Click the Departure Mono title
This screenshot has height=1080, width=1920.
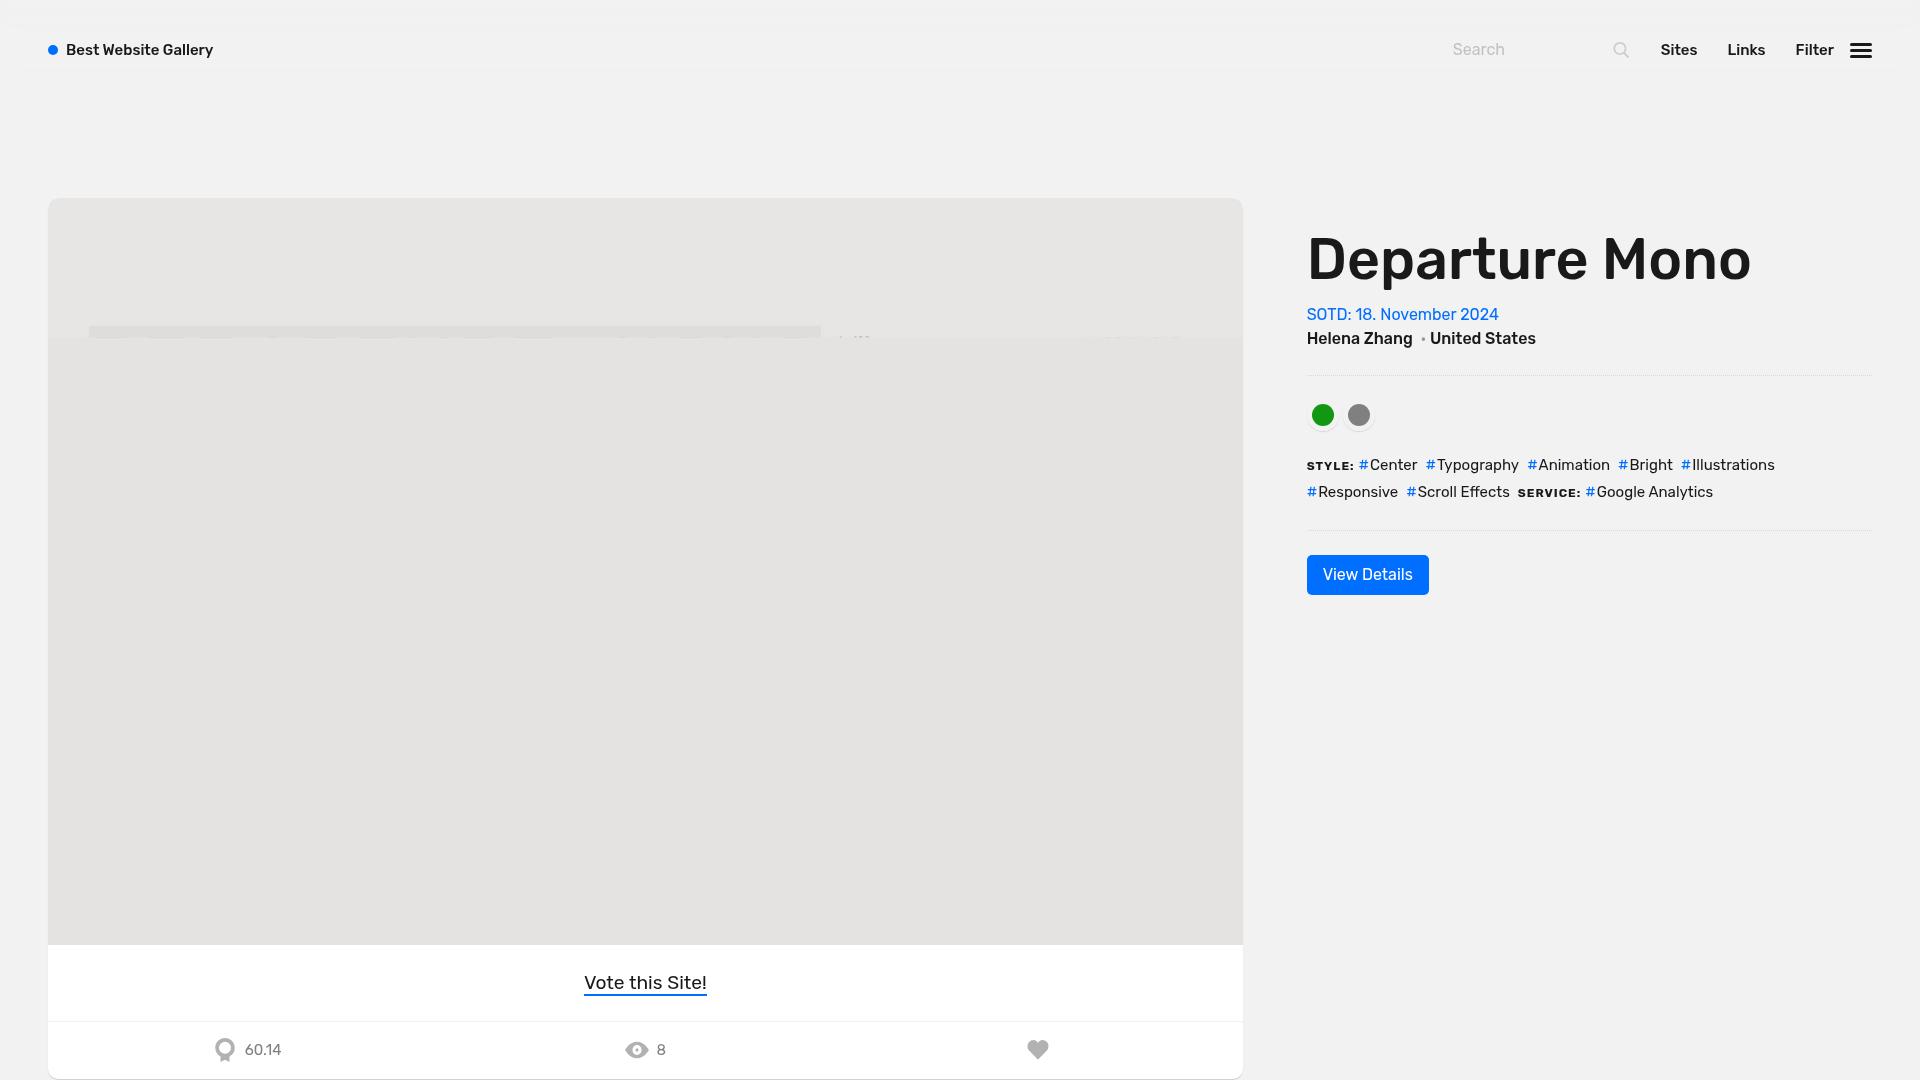[x=1528, y=260]
